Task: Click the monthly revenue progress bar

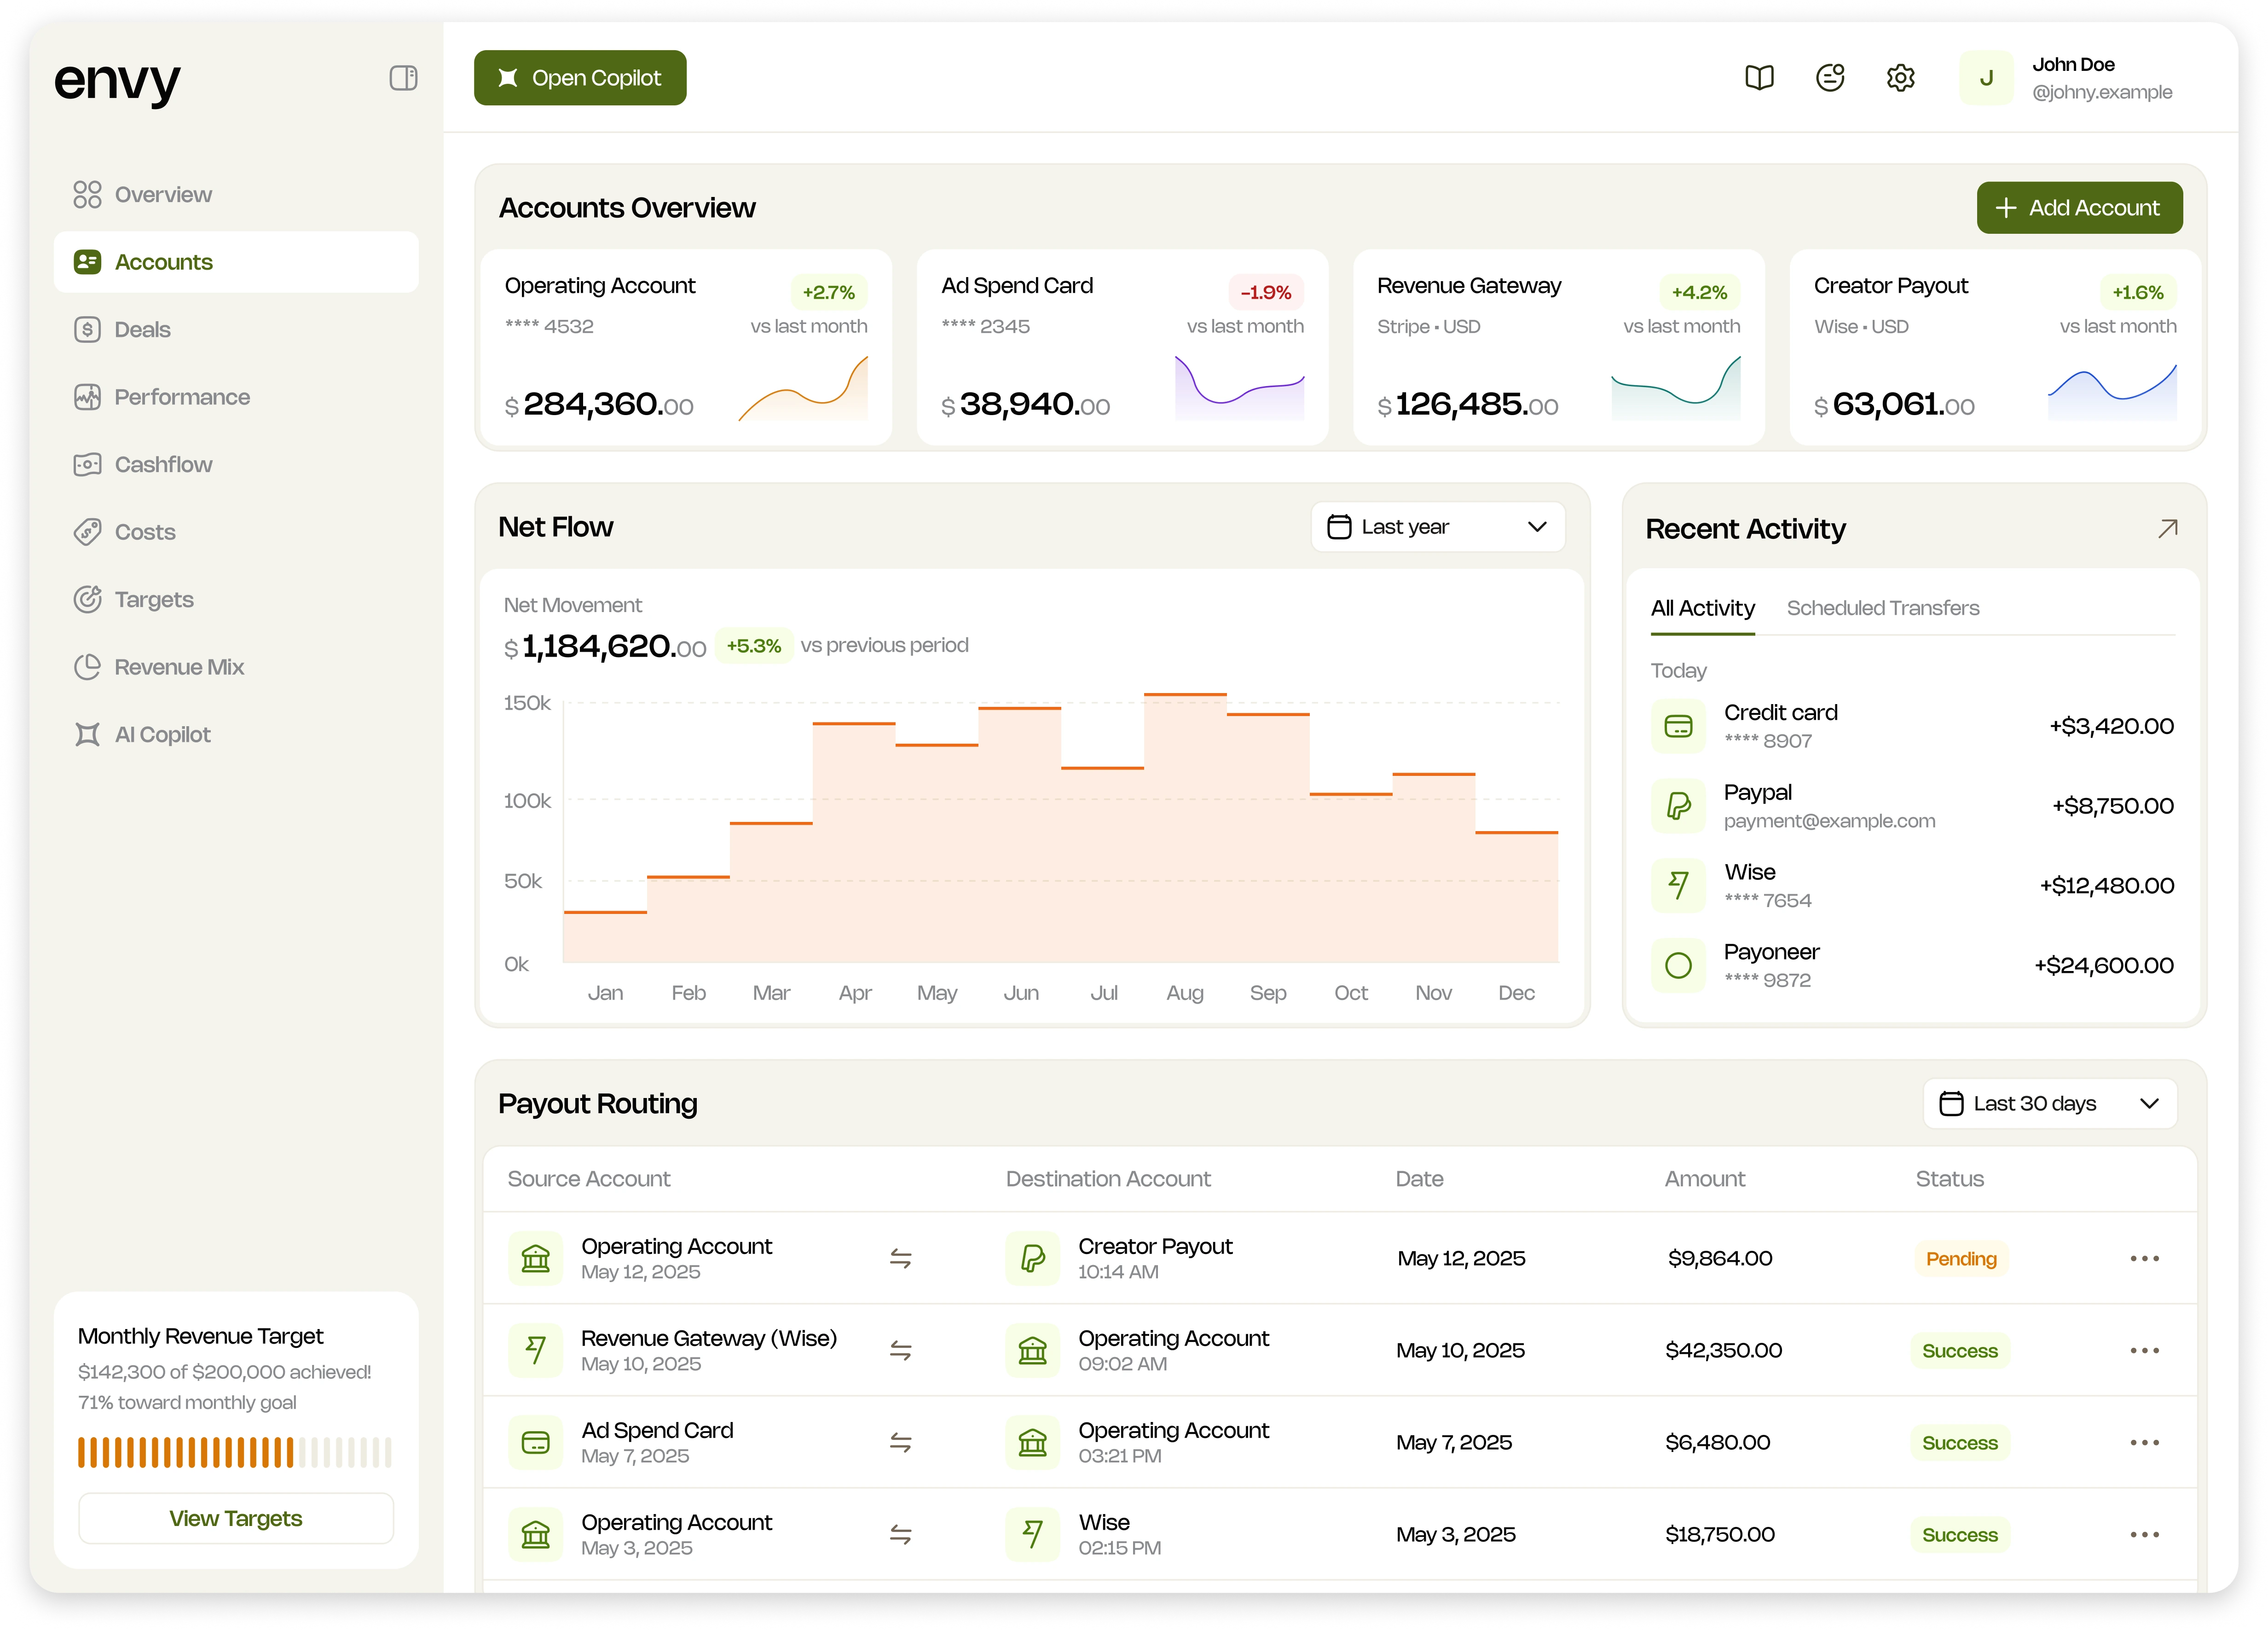Action: [x=235, y=1452]
